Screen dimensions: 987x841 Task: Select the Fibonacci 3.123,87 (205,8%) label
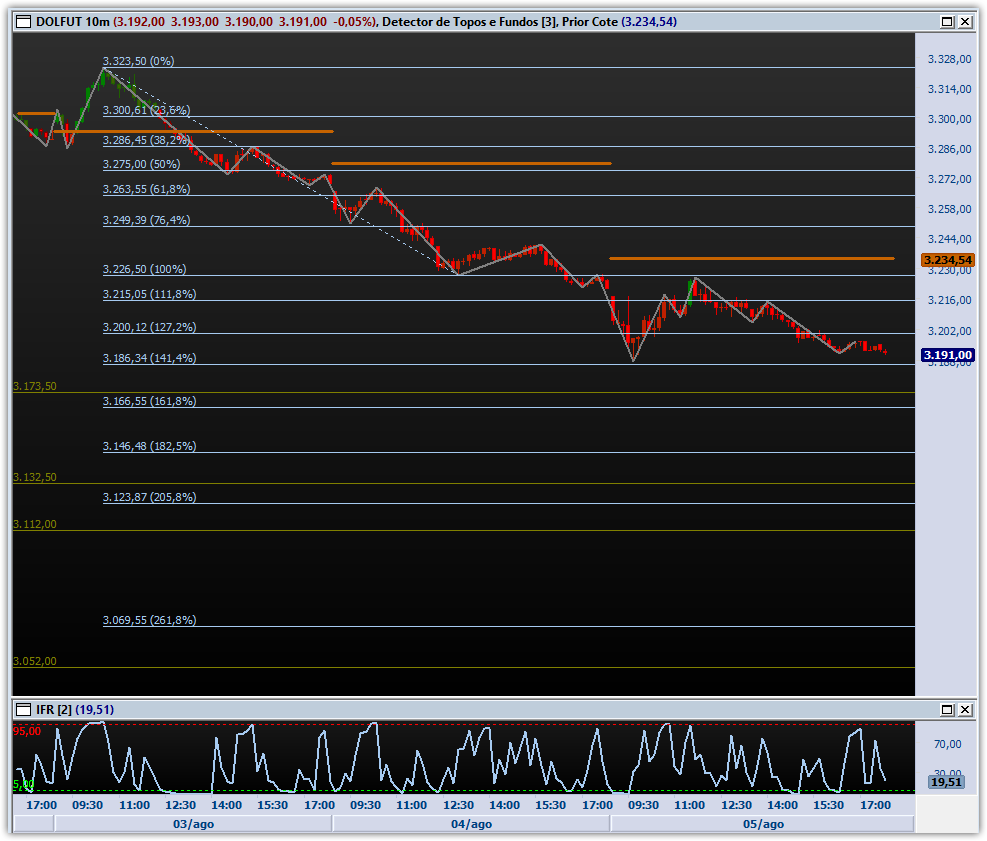click(150, 497)
